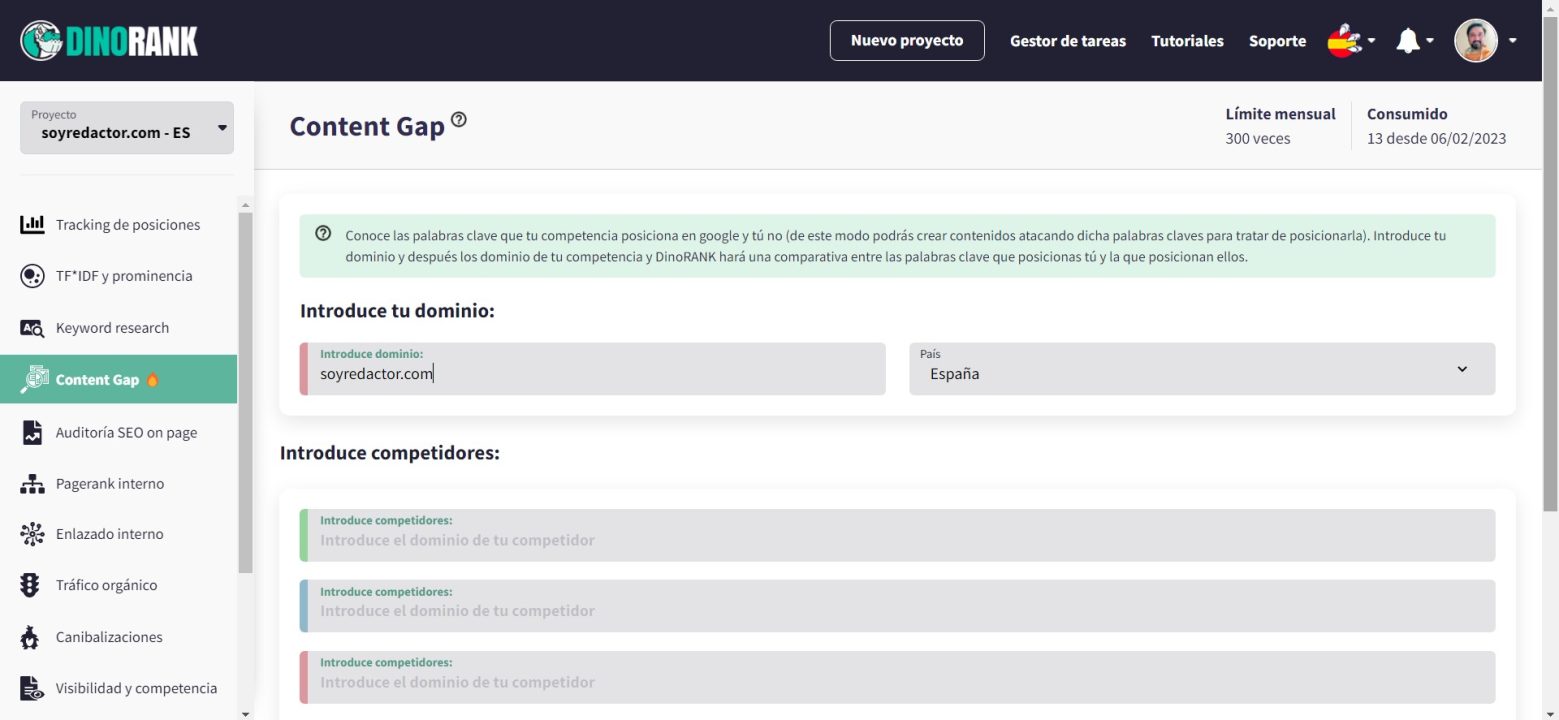Click the flame icon beside Content Gap
Image resolution: width=1559 pixels, height=720 pixels.
click(x=153, y=380)
